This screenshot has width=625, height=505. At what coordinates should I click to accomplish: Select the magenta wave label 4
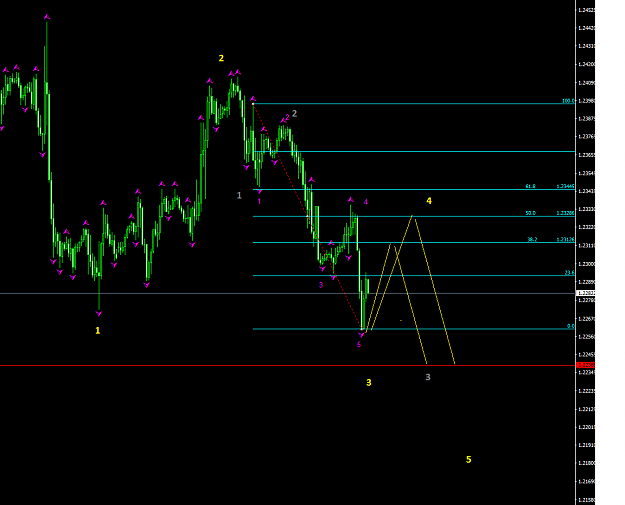point(366,202)
